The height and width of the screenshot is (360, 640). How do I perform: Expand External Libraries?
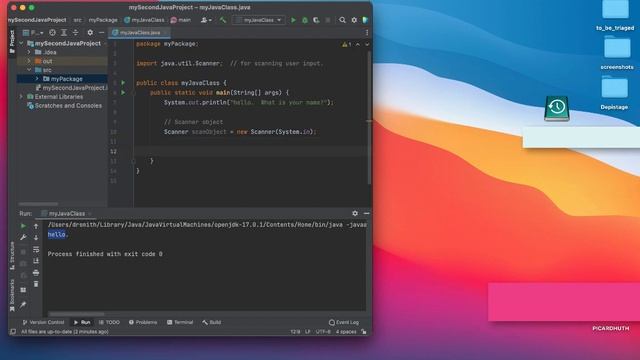[x=21, y=97]
